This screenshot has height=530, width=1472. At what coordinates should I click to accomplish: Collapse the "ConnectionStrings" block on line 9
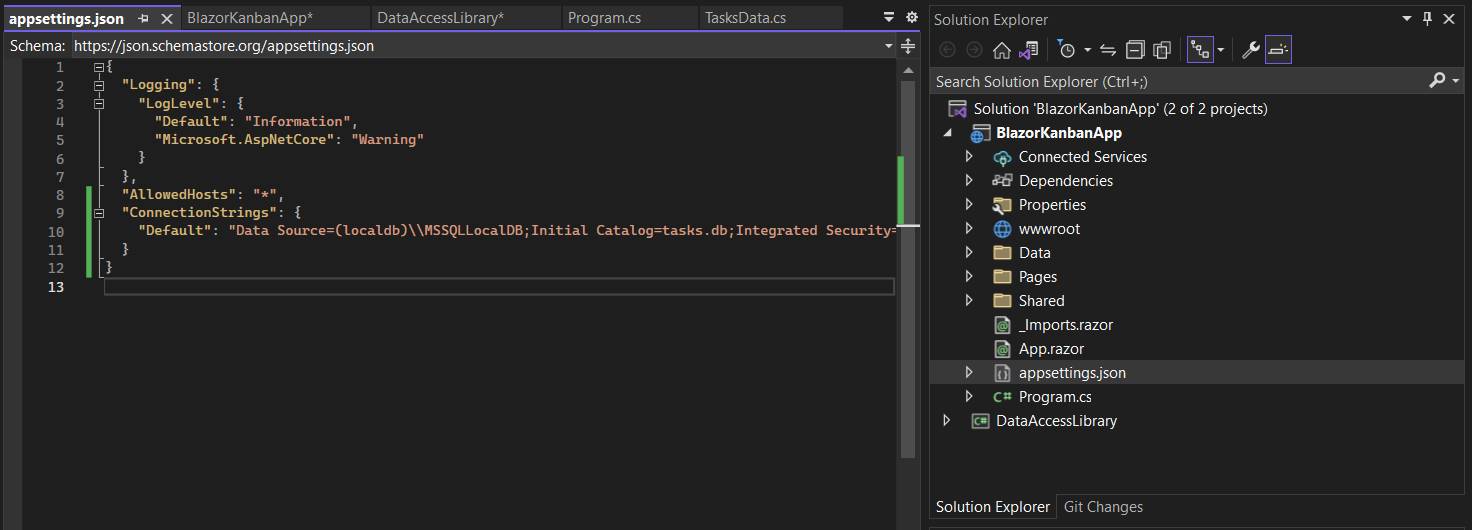[x=99, y=213]
